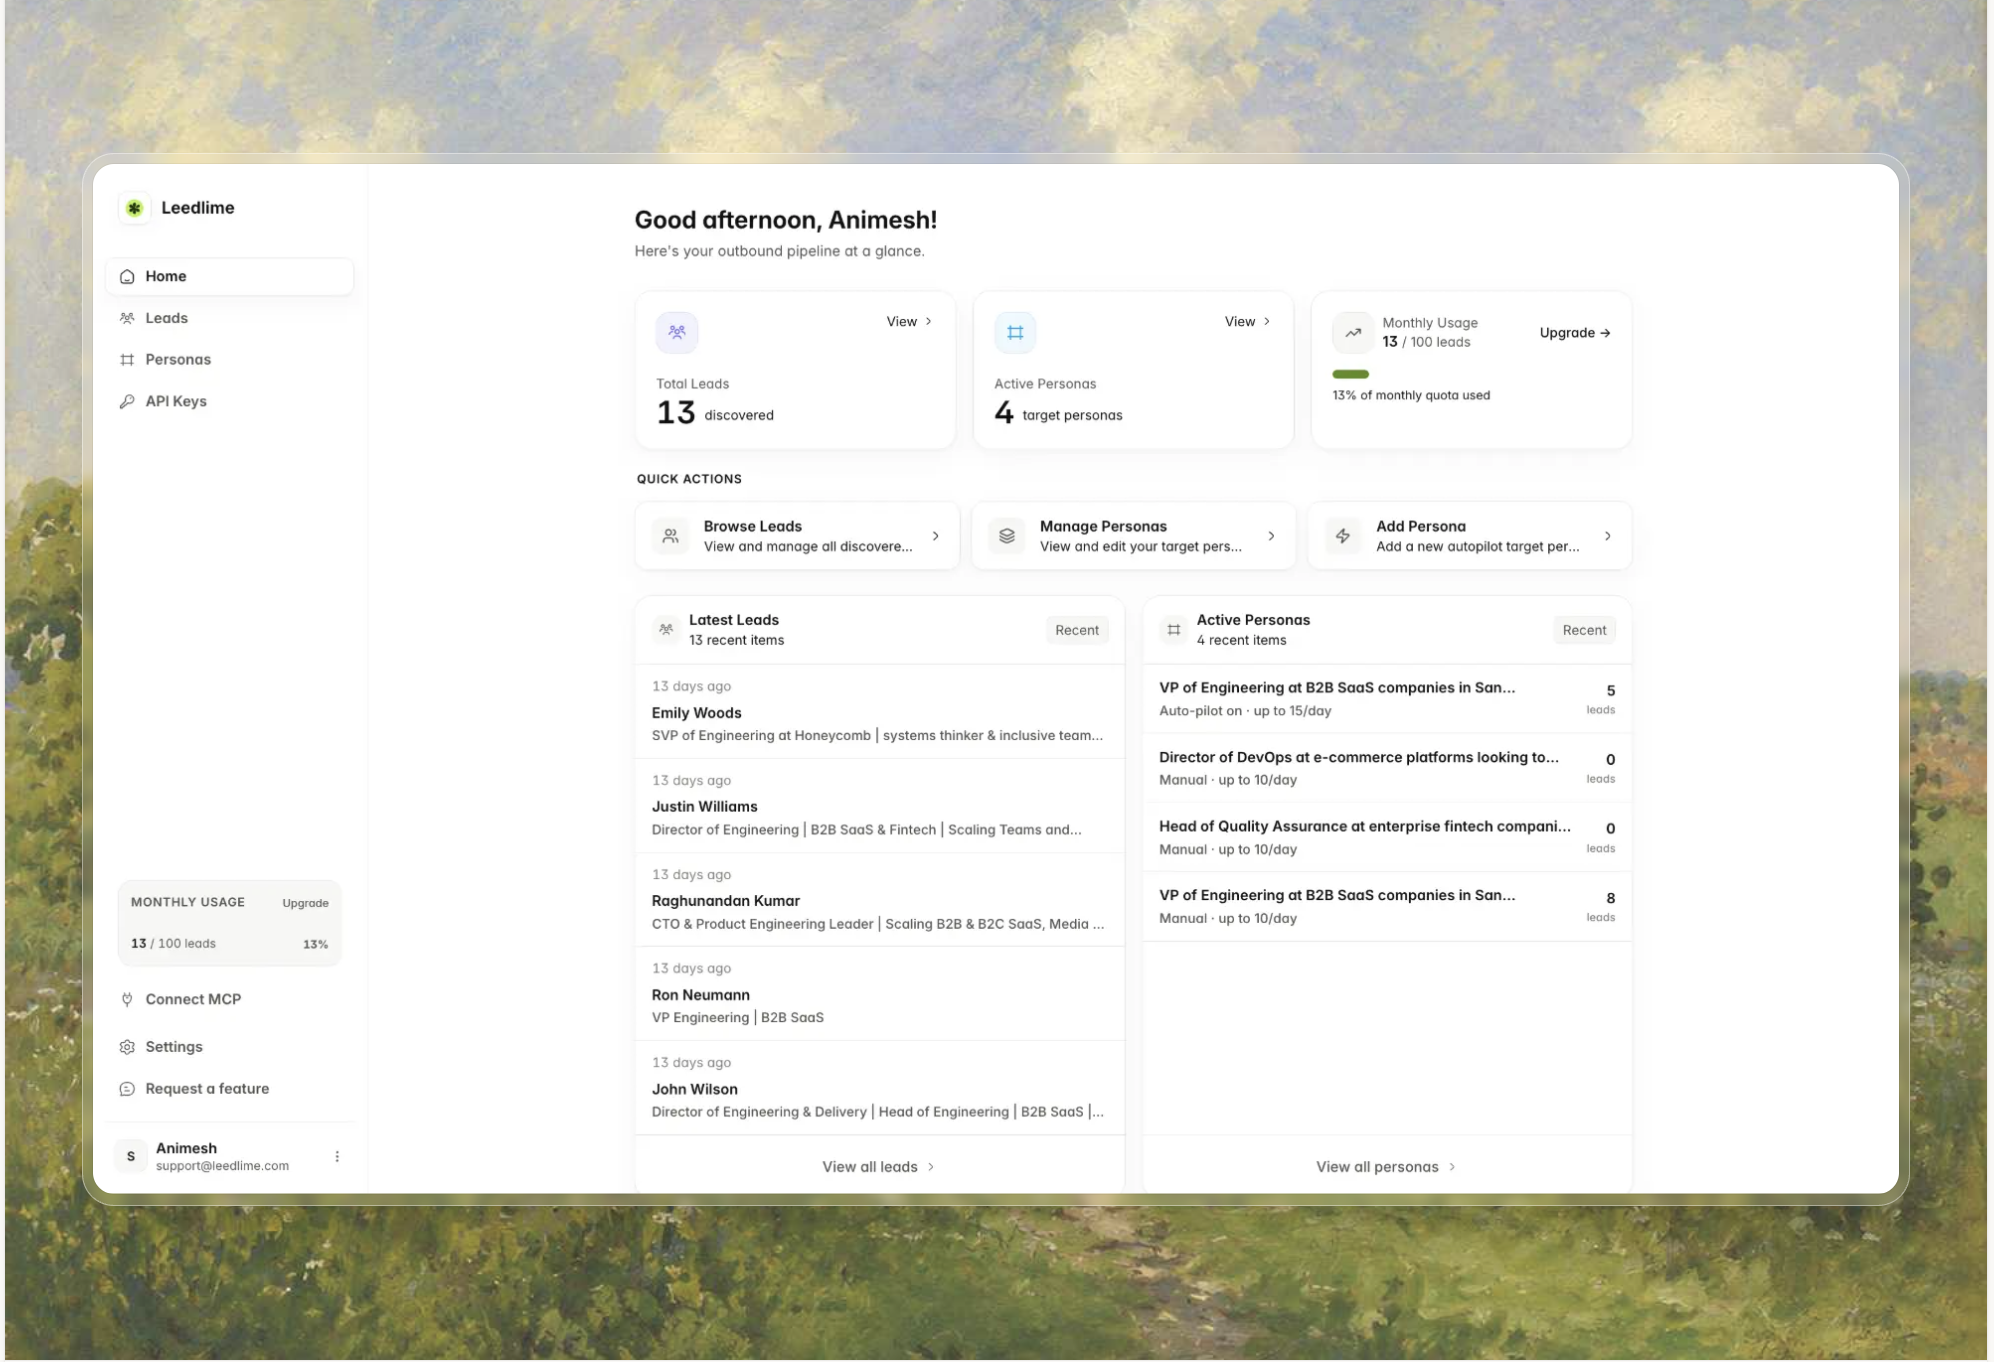Click the sidebar 13 / 100 leads usage
This screenshot has width=1994, height=1362.
[173, 944]
